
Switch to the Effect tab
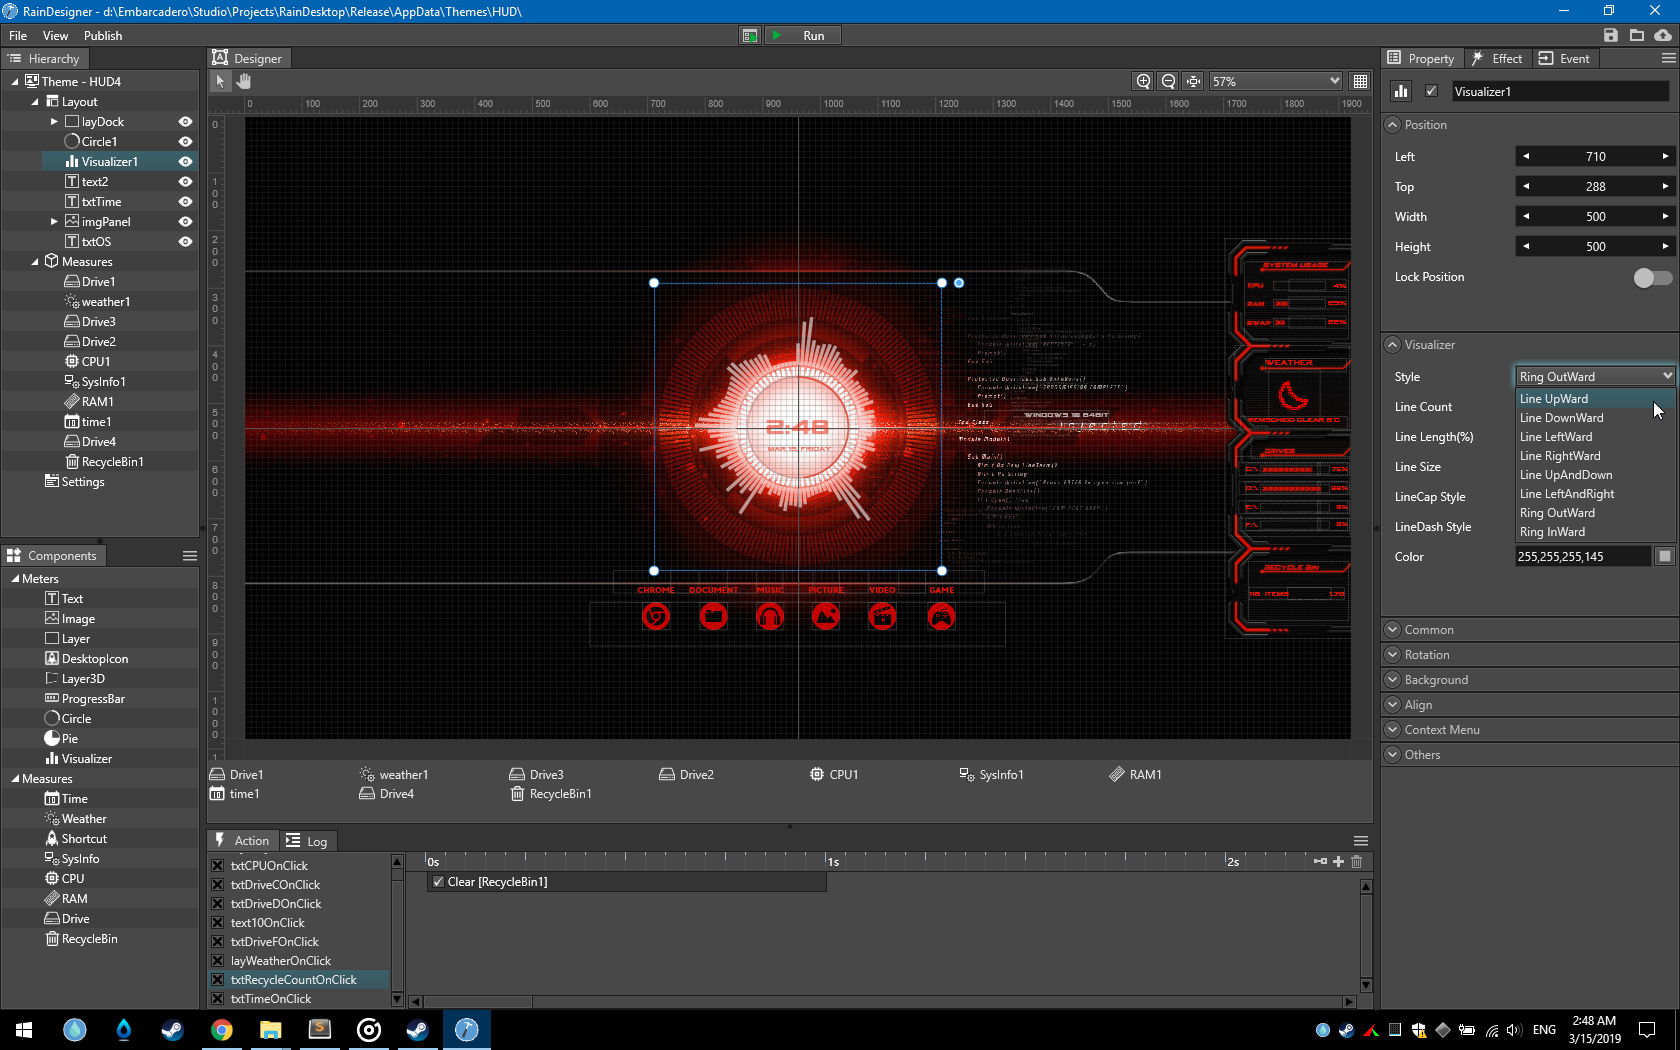tap(1497, 58)
